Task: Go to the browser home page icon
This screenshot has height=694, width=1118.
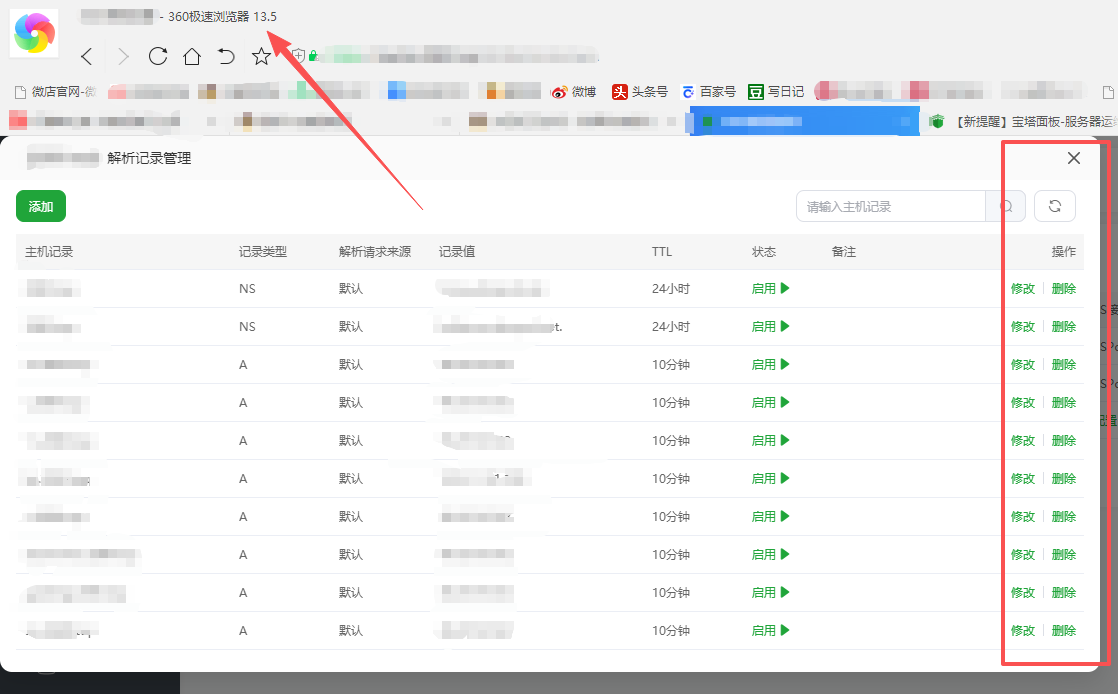Action: tap(192, 57)
